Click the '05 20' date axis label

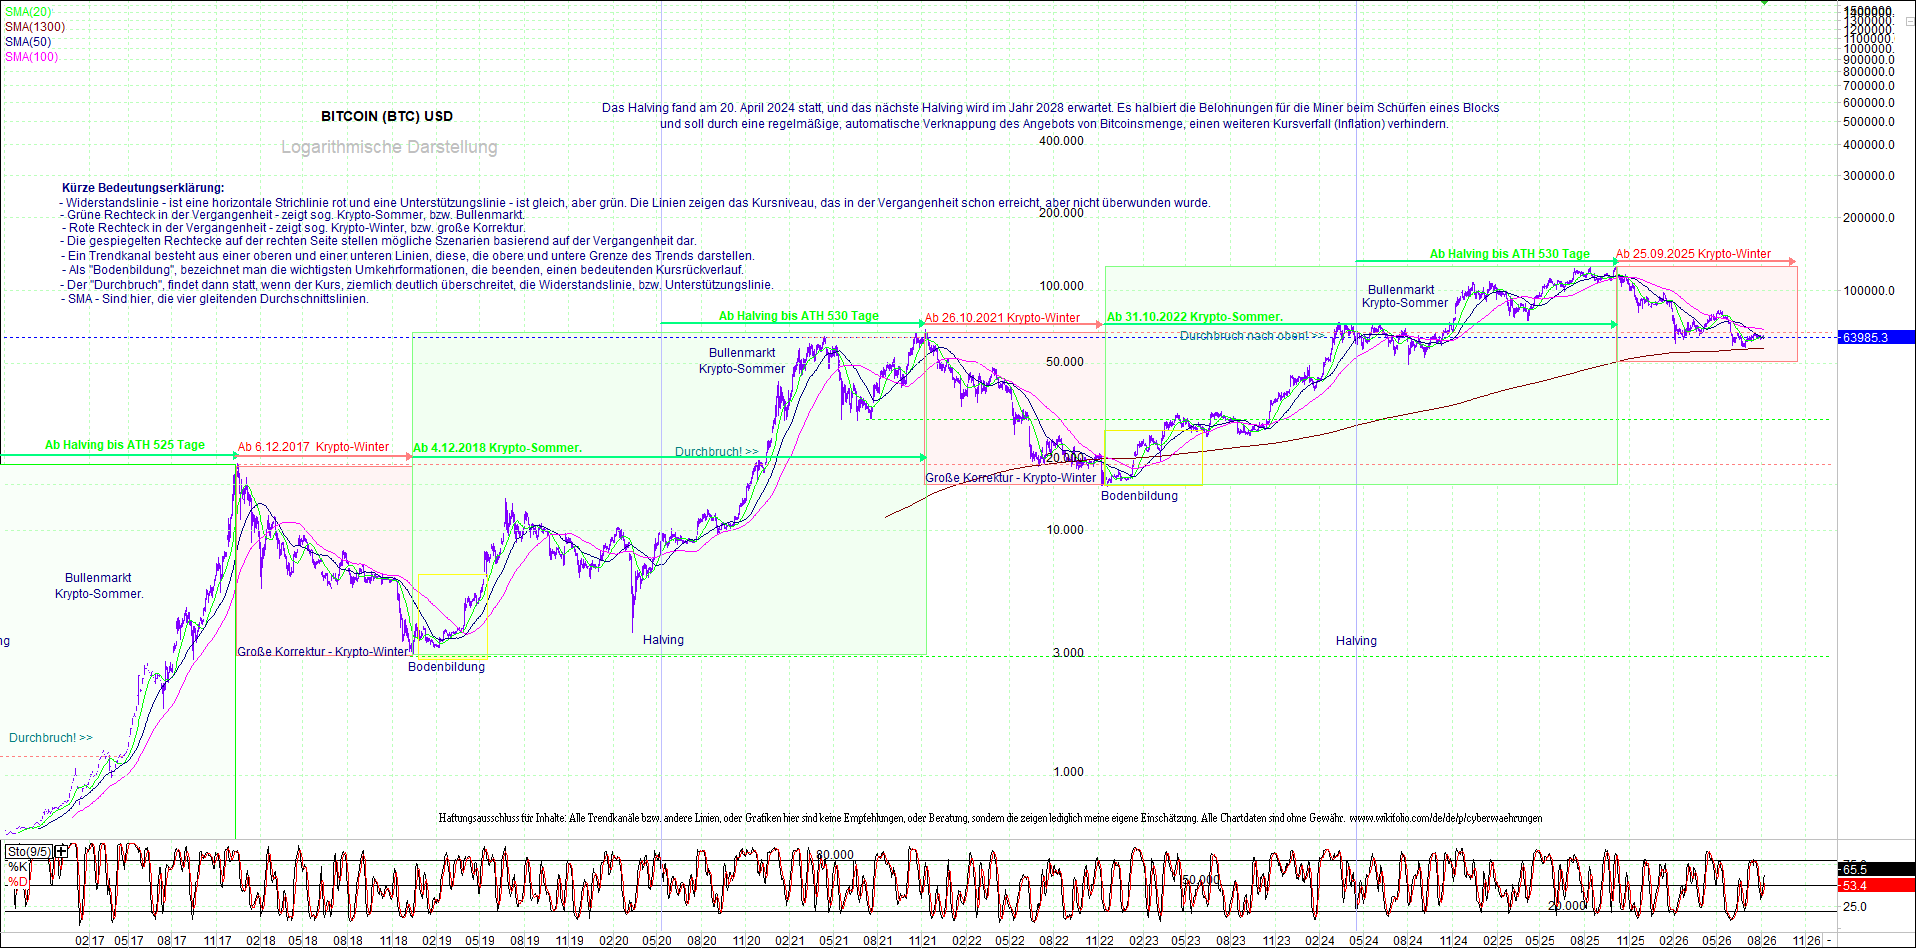[x=657, y=941]
